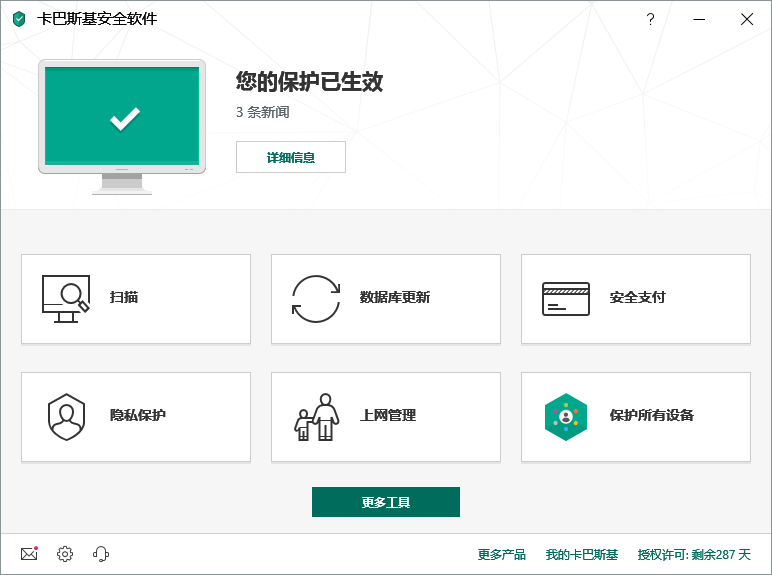This screenshot has width=772, height=575.
Task: Click the Parental Control family icon
Action: click(x=316, y=416)
